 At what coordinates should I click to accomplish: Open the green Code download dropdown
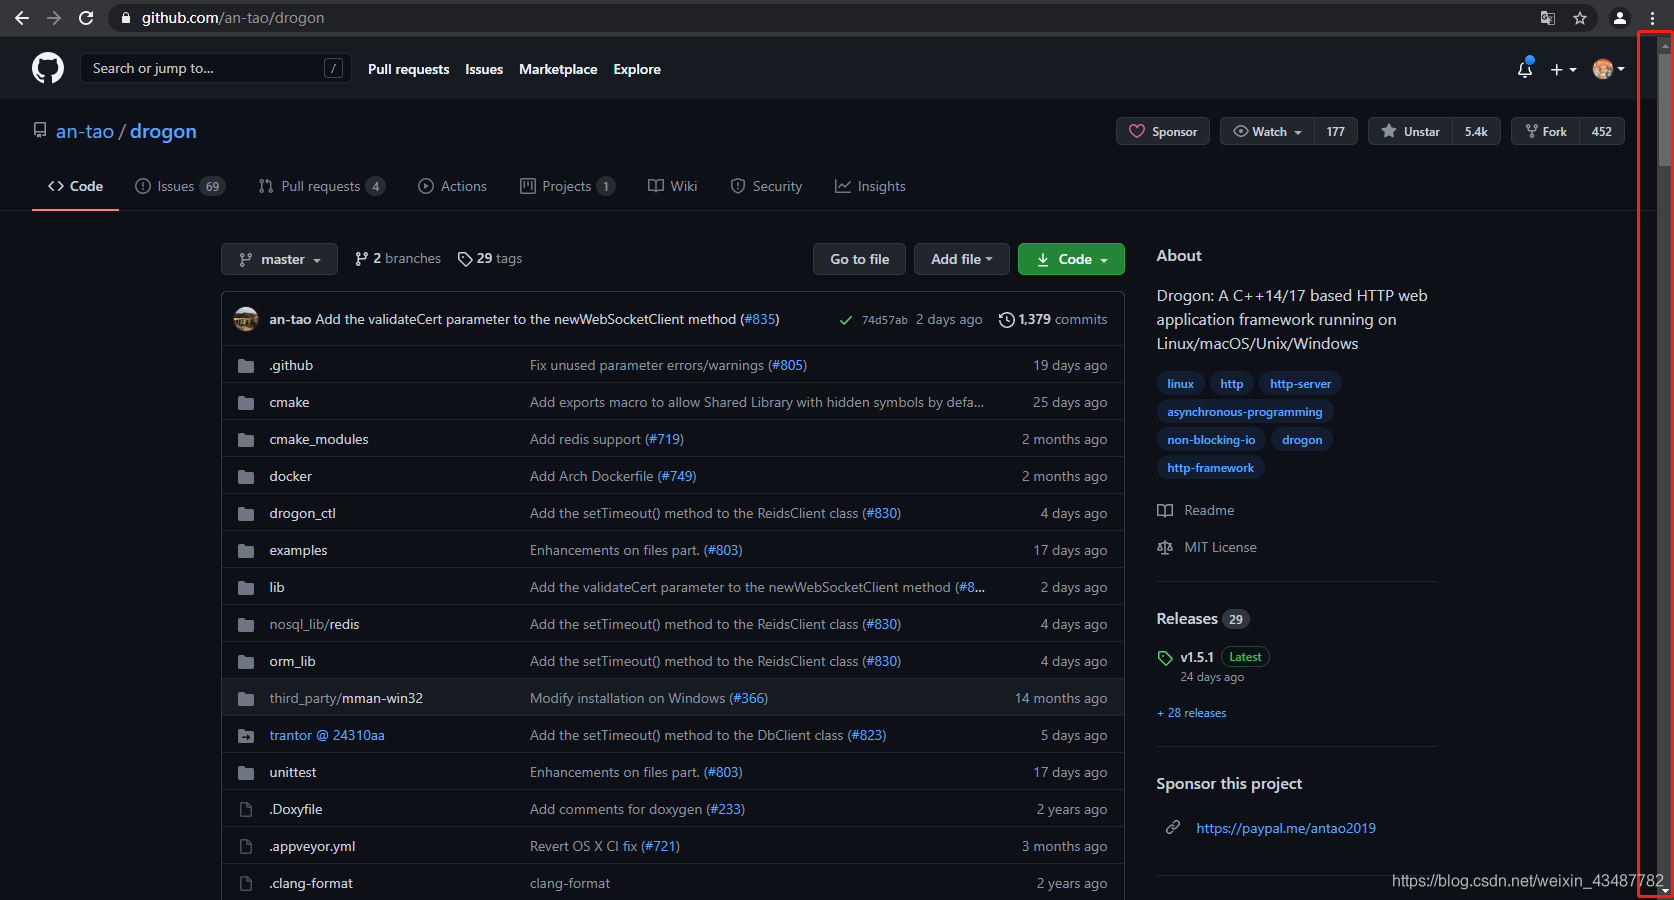(1071, 259)
